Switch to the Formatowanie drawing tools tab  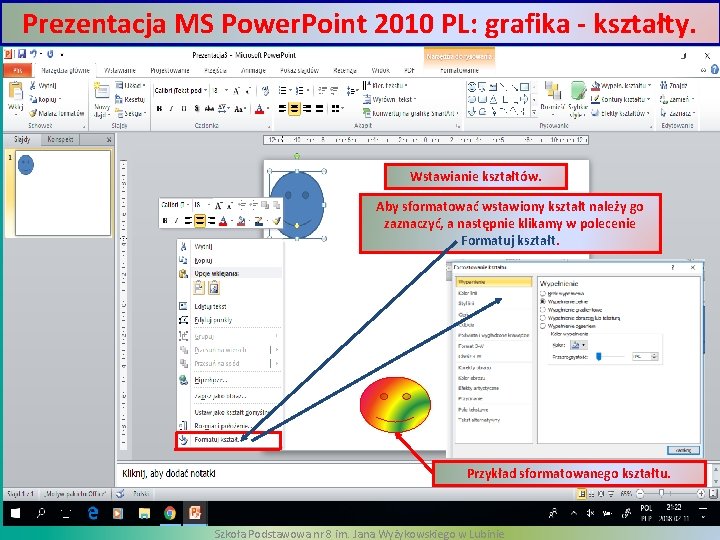pyautogui.click(x=460, y=70)
